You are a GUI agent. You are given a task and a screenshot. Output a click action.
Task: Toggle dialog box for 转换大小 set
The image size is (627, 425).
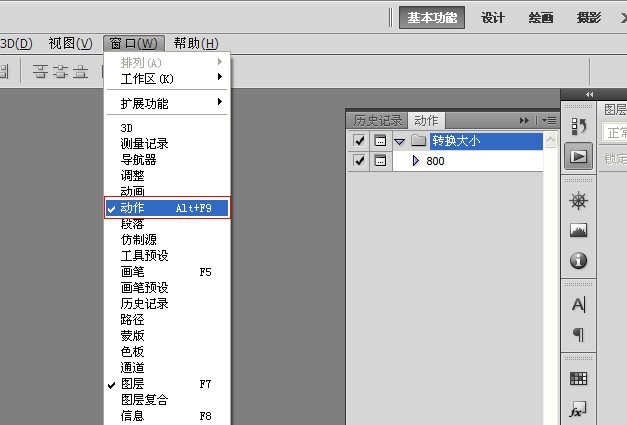point(380,141)
